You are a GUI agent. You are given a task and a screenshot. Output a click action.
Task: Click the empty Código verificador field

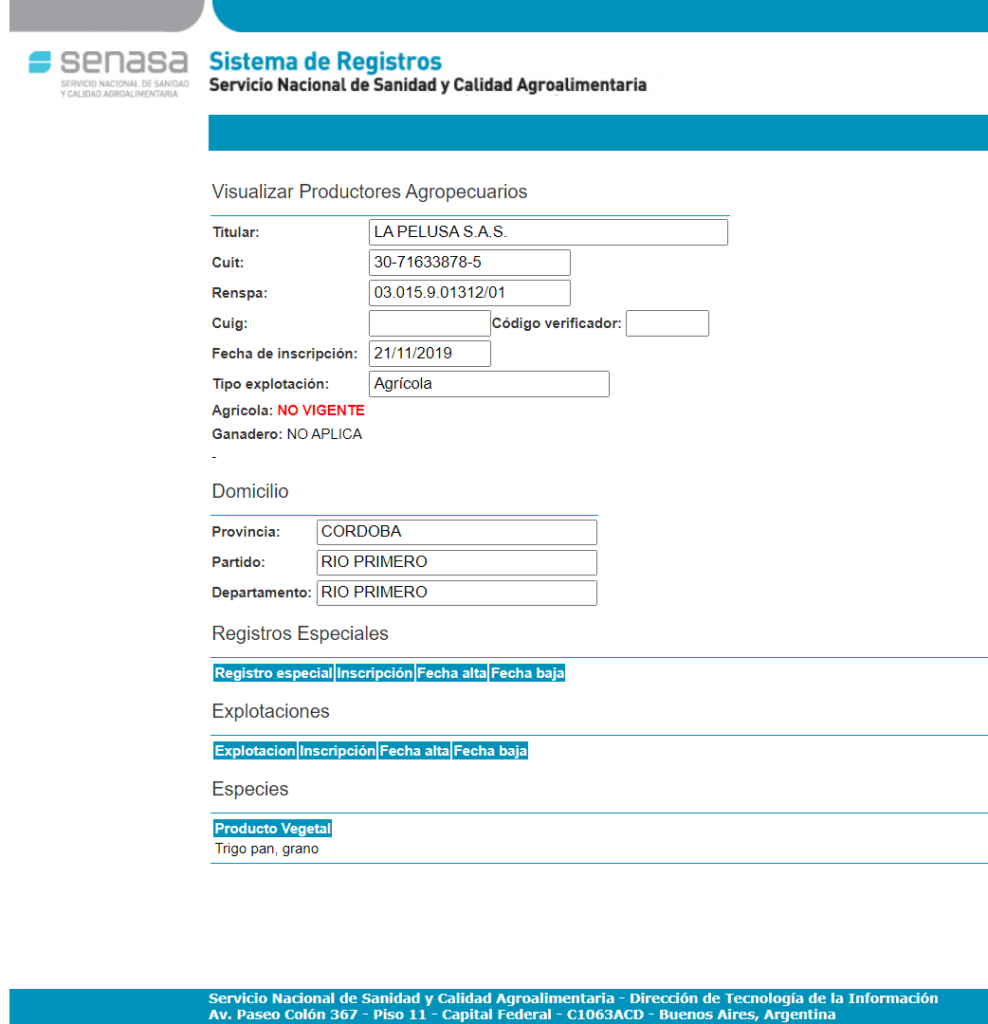(x=667, y=324)
